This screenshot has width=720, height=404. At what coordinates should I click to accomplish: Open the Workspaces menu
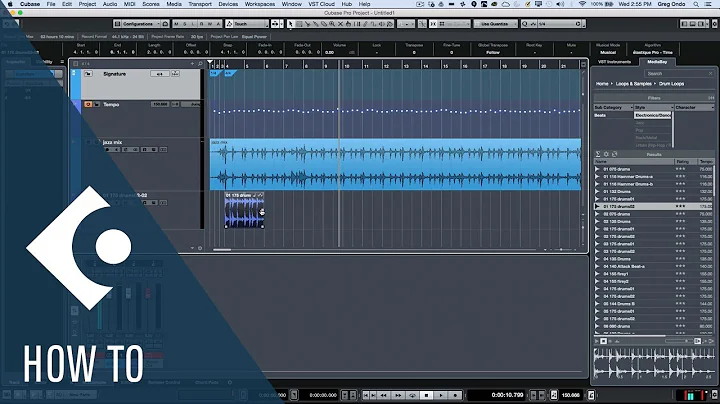pos(259,4)
